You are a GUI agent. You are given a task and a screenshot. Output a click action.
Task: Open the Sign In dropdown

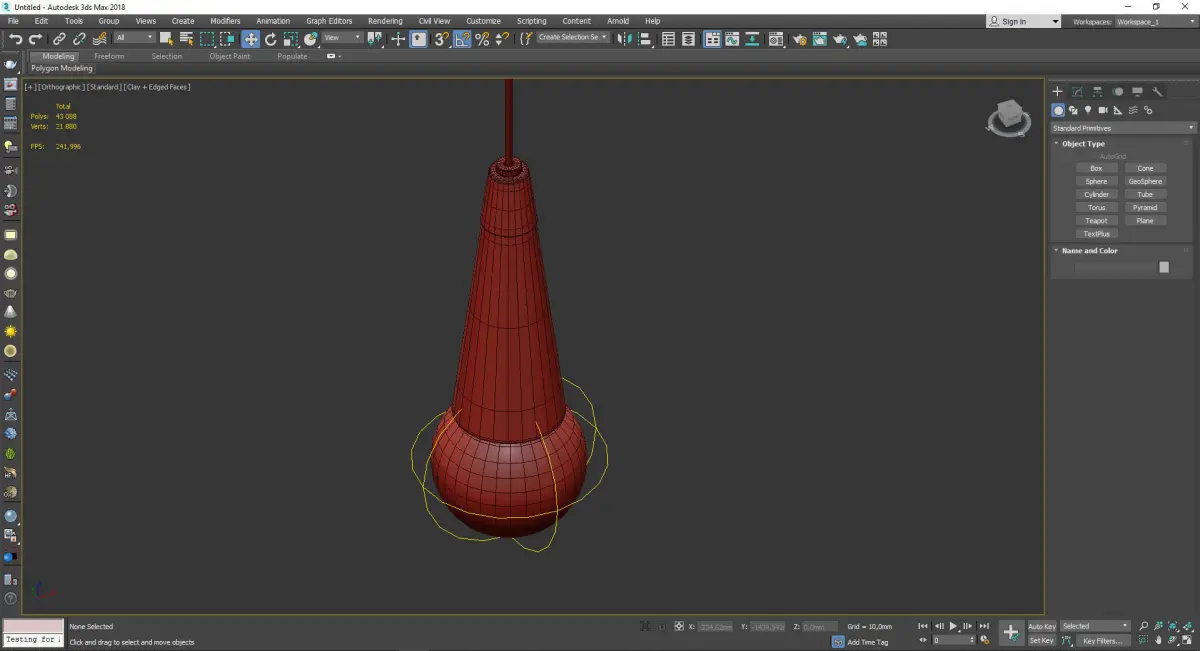[1023, 21]
